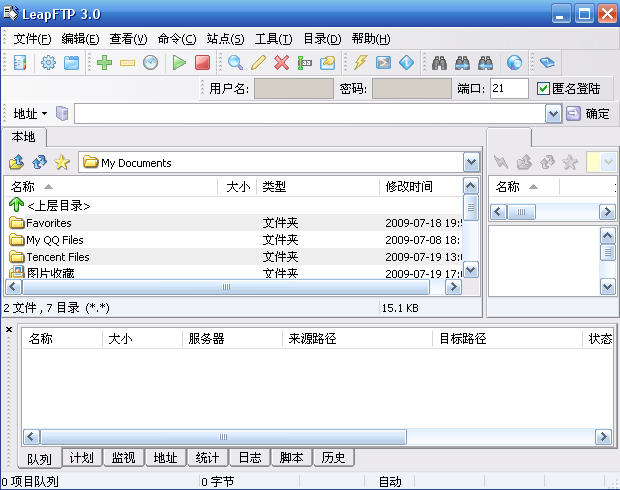This screenshot has height=490, width=620.
Task: Click the clock schedule icon
Action: (150, 63)
